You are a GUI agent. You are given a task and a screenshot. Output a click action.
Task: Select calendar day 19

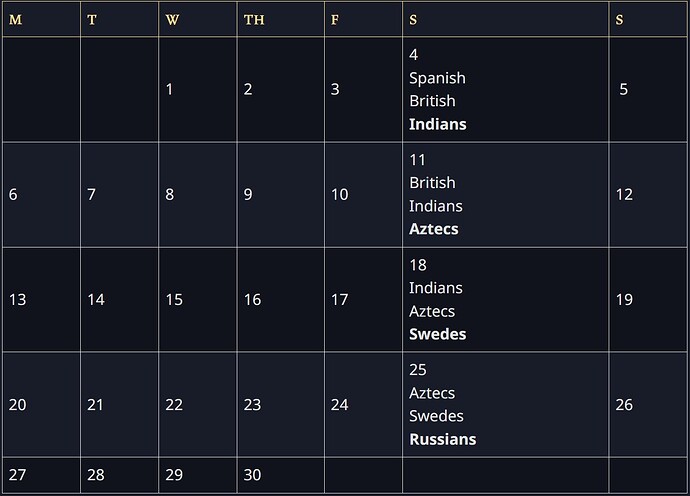[x=624, y=299]
